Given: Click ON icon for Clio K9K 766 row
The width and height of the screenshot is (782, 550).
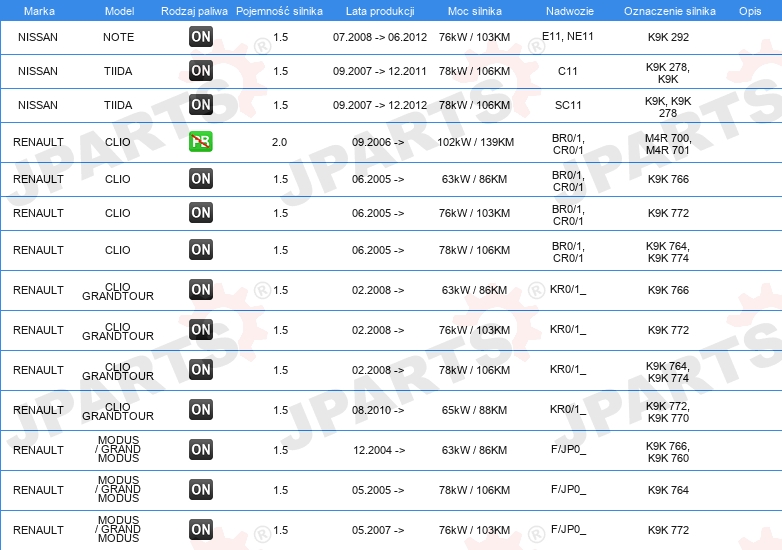Looking at the screenshot, I should pyautogui.click(x=201, y=179).
